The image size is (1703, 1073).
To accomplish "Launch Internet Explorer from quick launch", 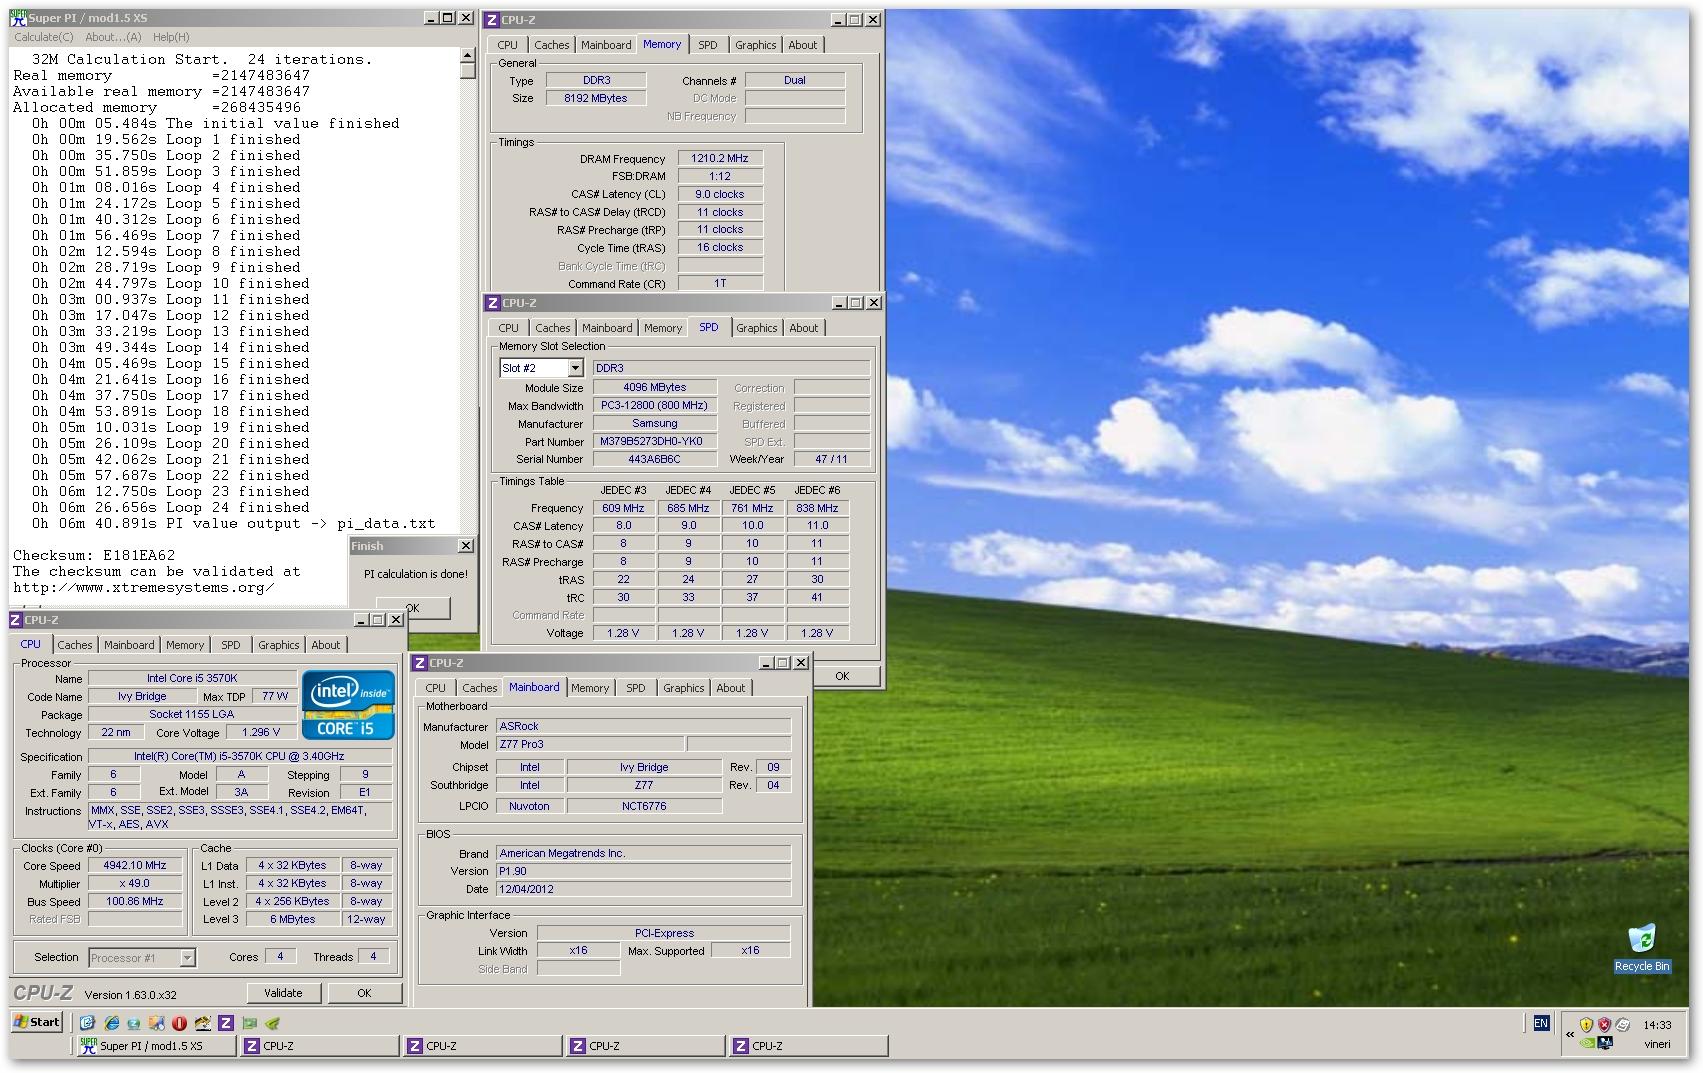I will pyautogui.click(x=111, y=1023).
